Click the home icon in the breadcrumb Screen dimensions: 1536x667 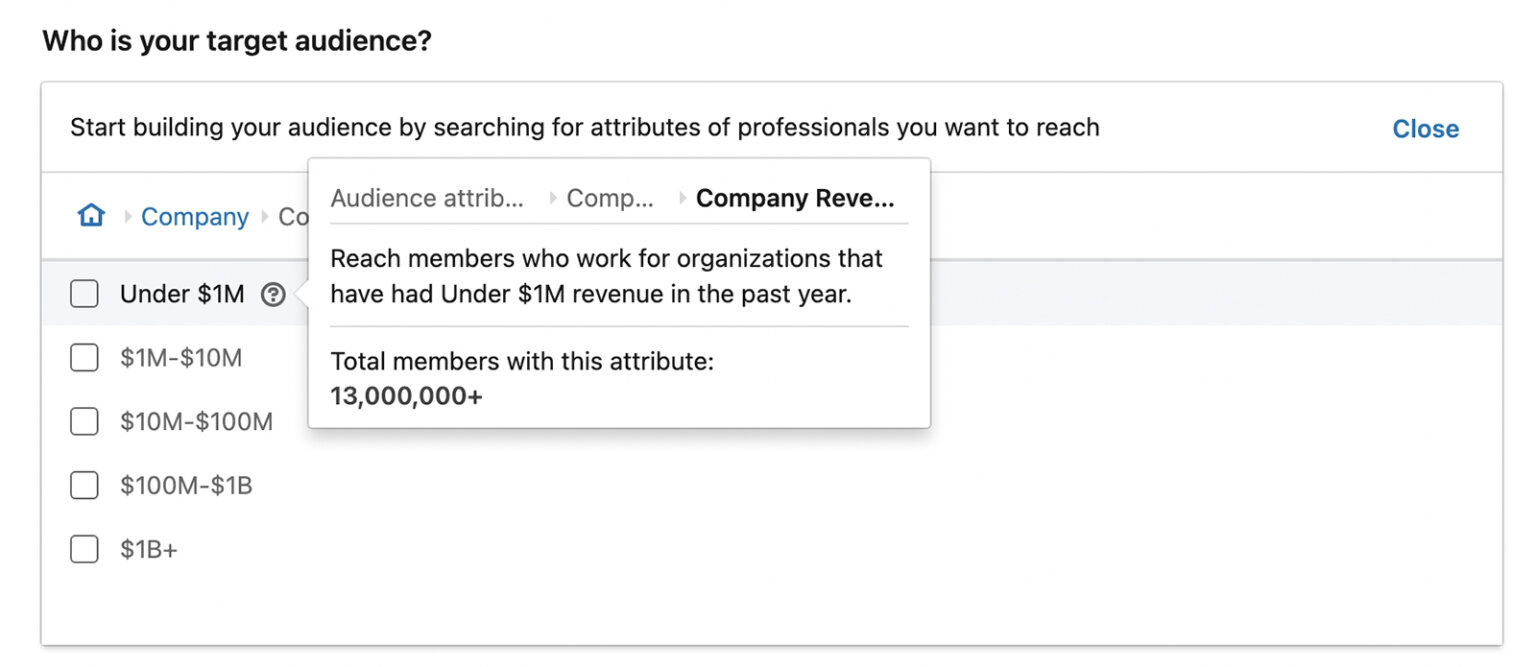(x=90, y=216)
